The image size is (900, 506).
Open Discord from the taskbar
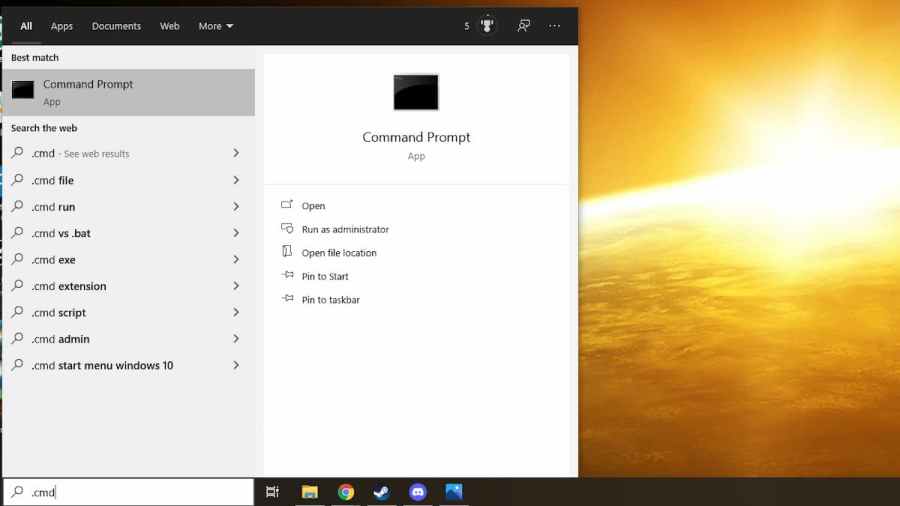pyautogui.click(x=418, y=492)
